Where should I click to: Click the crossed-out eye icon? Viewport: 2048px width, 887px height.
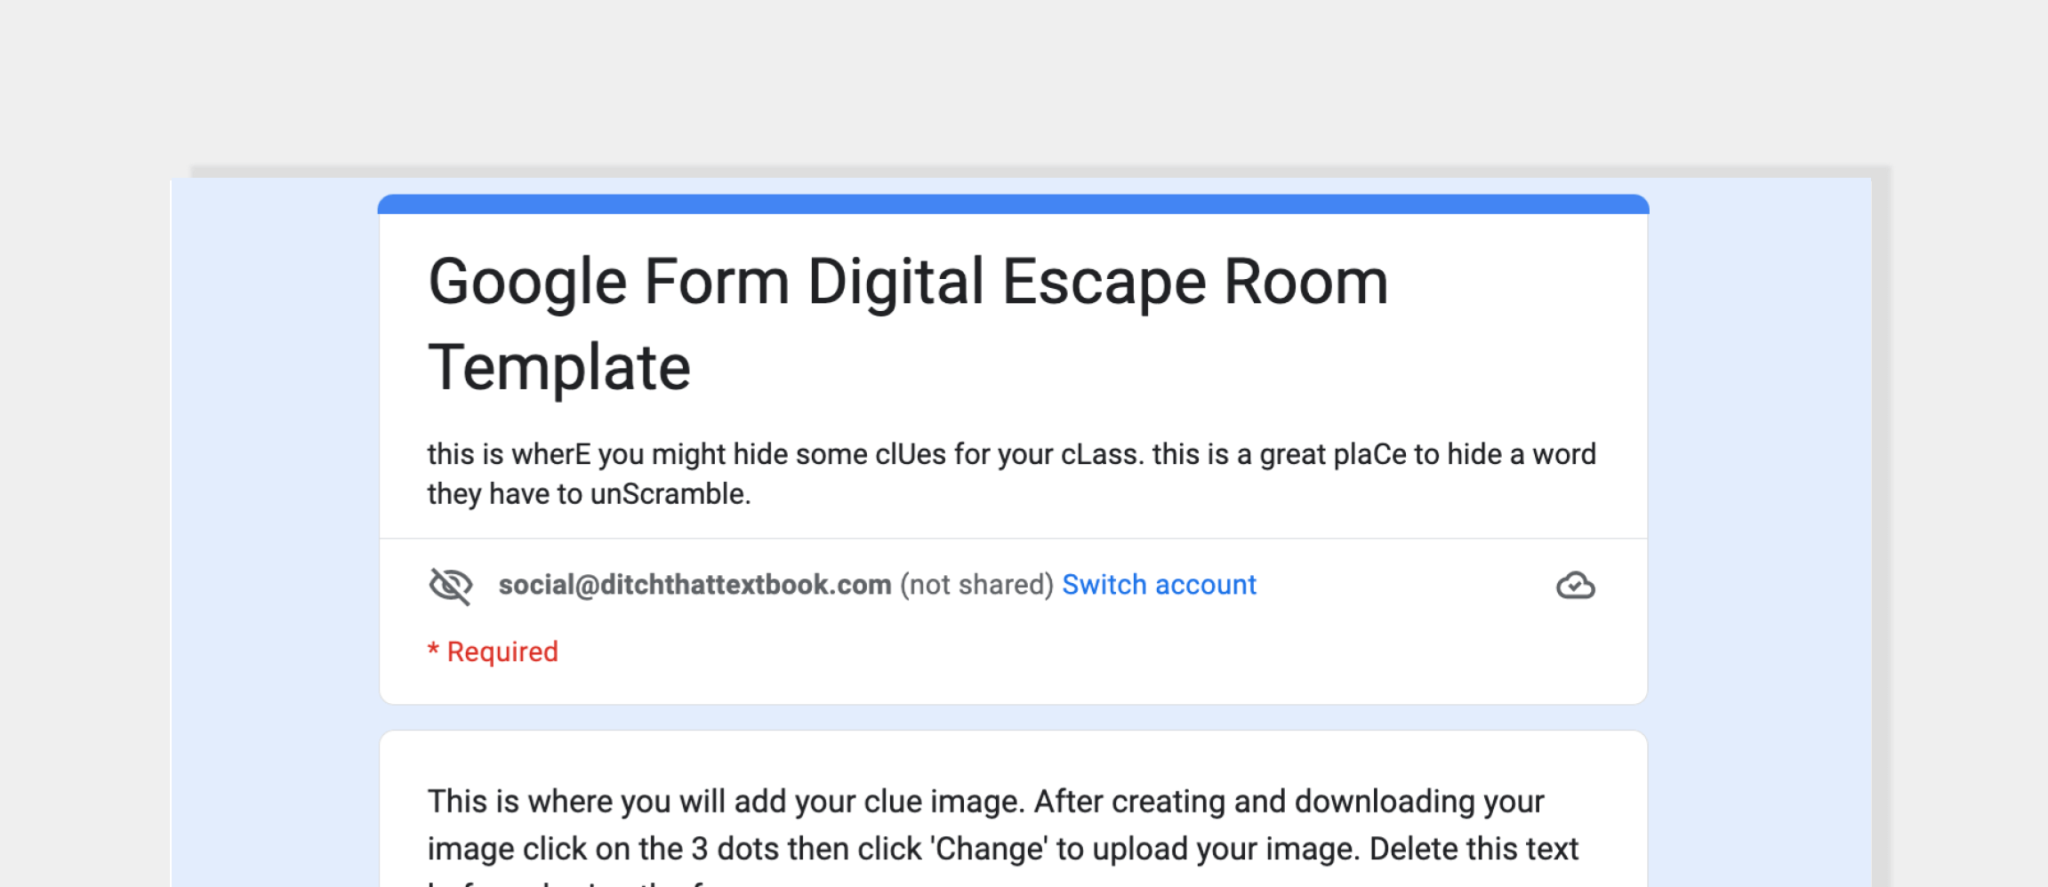point(450,585)
